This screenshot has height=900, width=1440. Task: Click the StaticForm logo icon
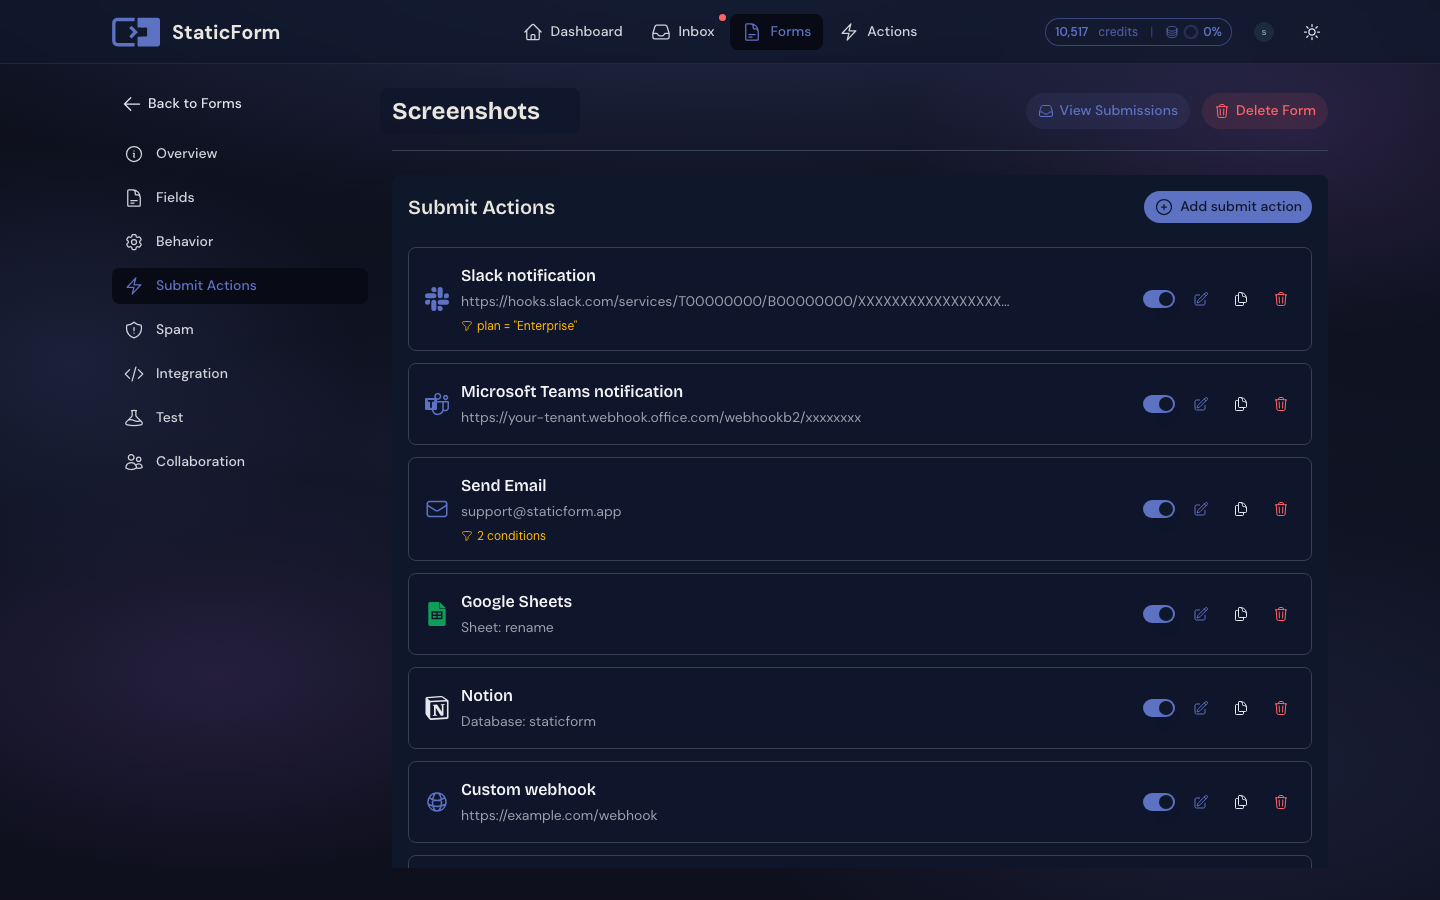[x=136, y=32]
